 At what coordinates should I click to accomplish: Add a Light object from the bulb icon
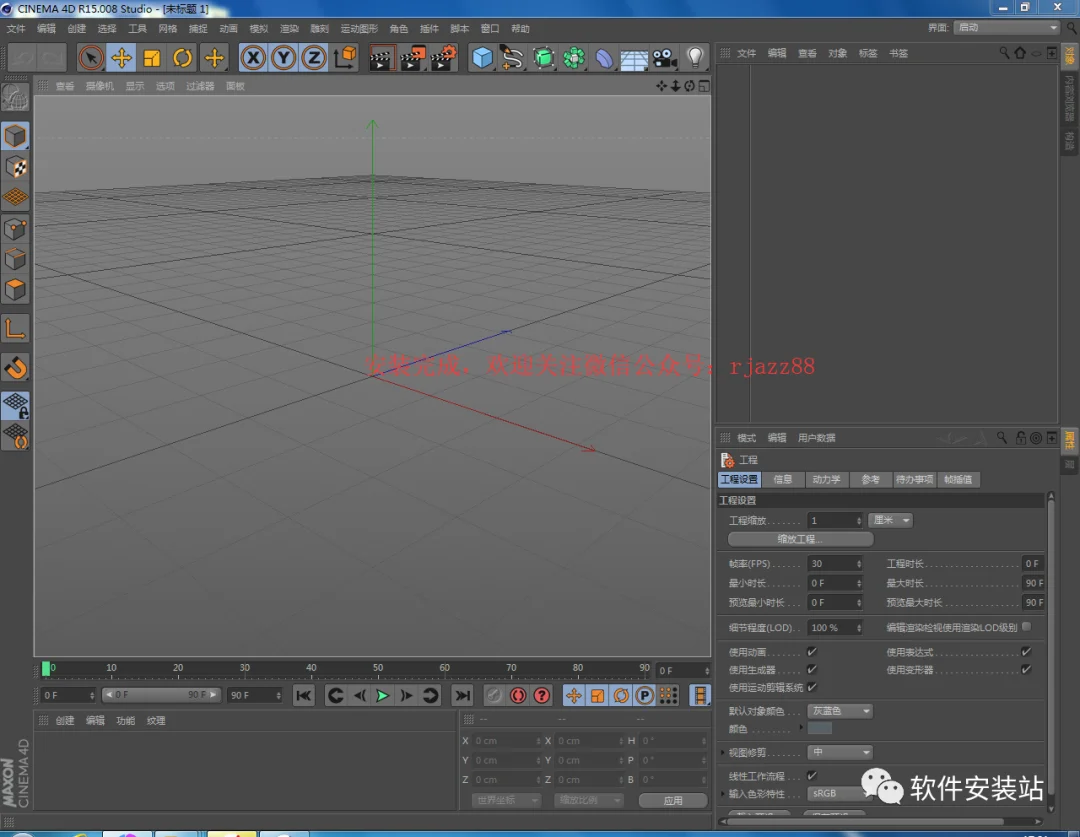click(x=695, y=58)
